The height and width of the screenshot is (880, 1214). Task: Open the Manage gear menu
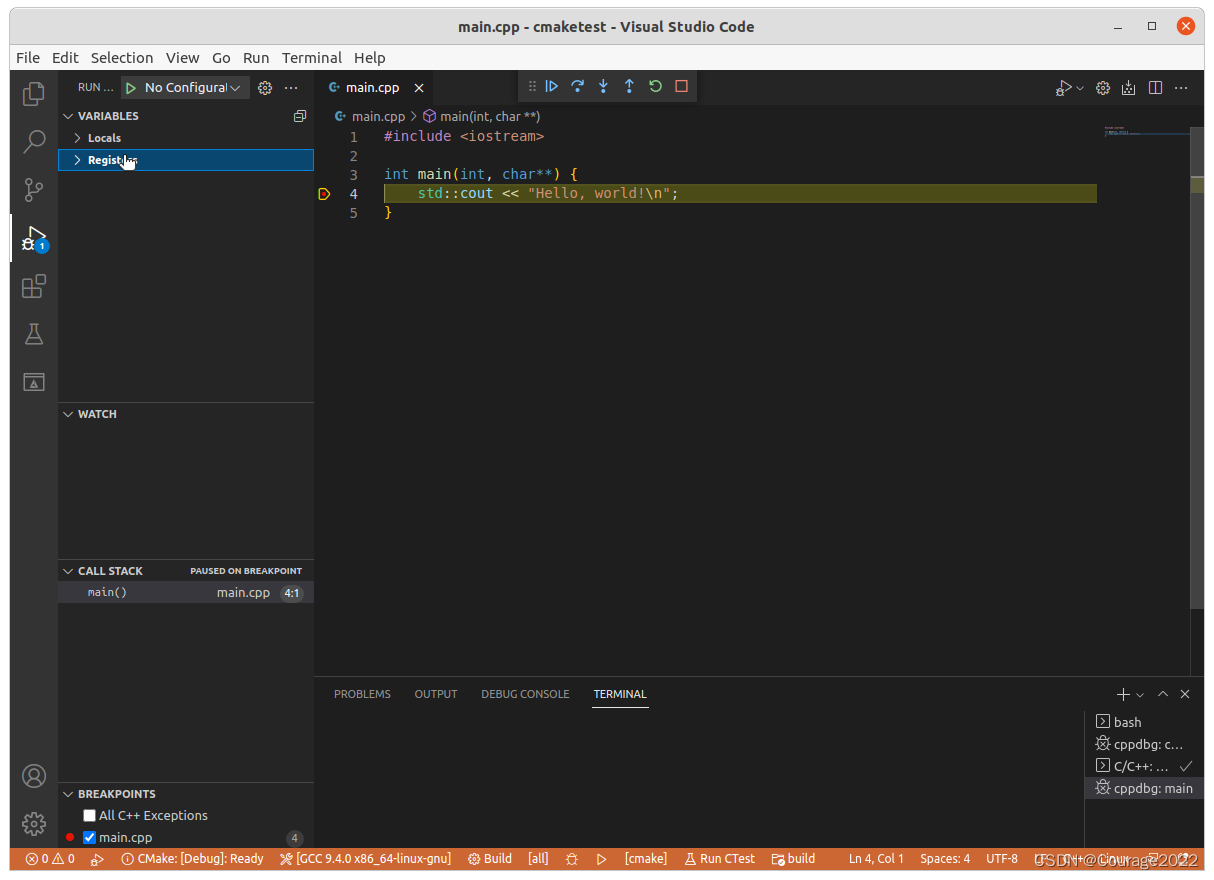[x=34, y=824]
